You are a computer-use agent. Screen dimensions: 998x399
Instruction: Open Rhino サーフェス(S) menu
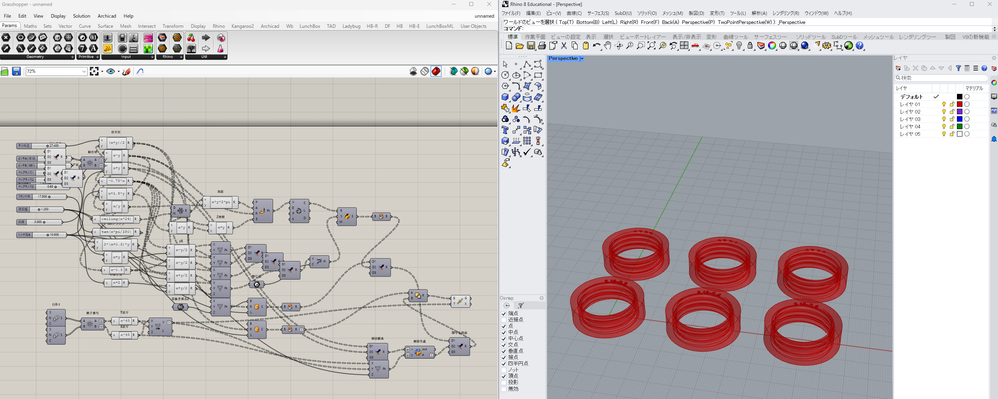click(x=598, y=13)
